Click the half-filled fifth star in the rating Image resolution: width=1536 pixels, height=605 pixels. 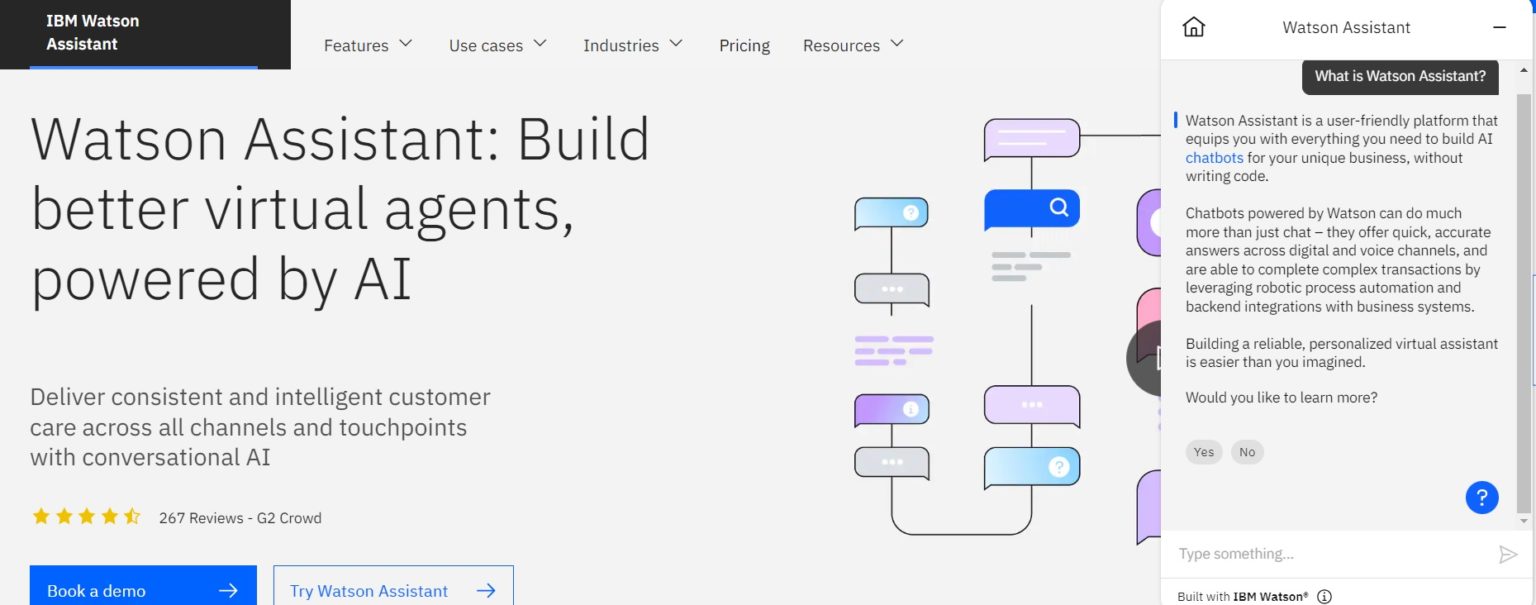pos(131,516)
